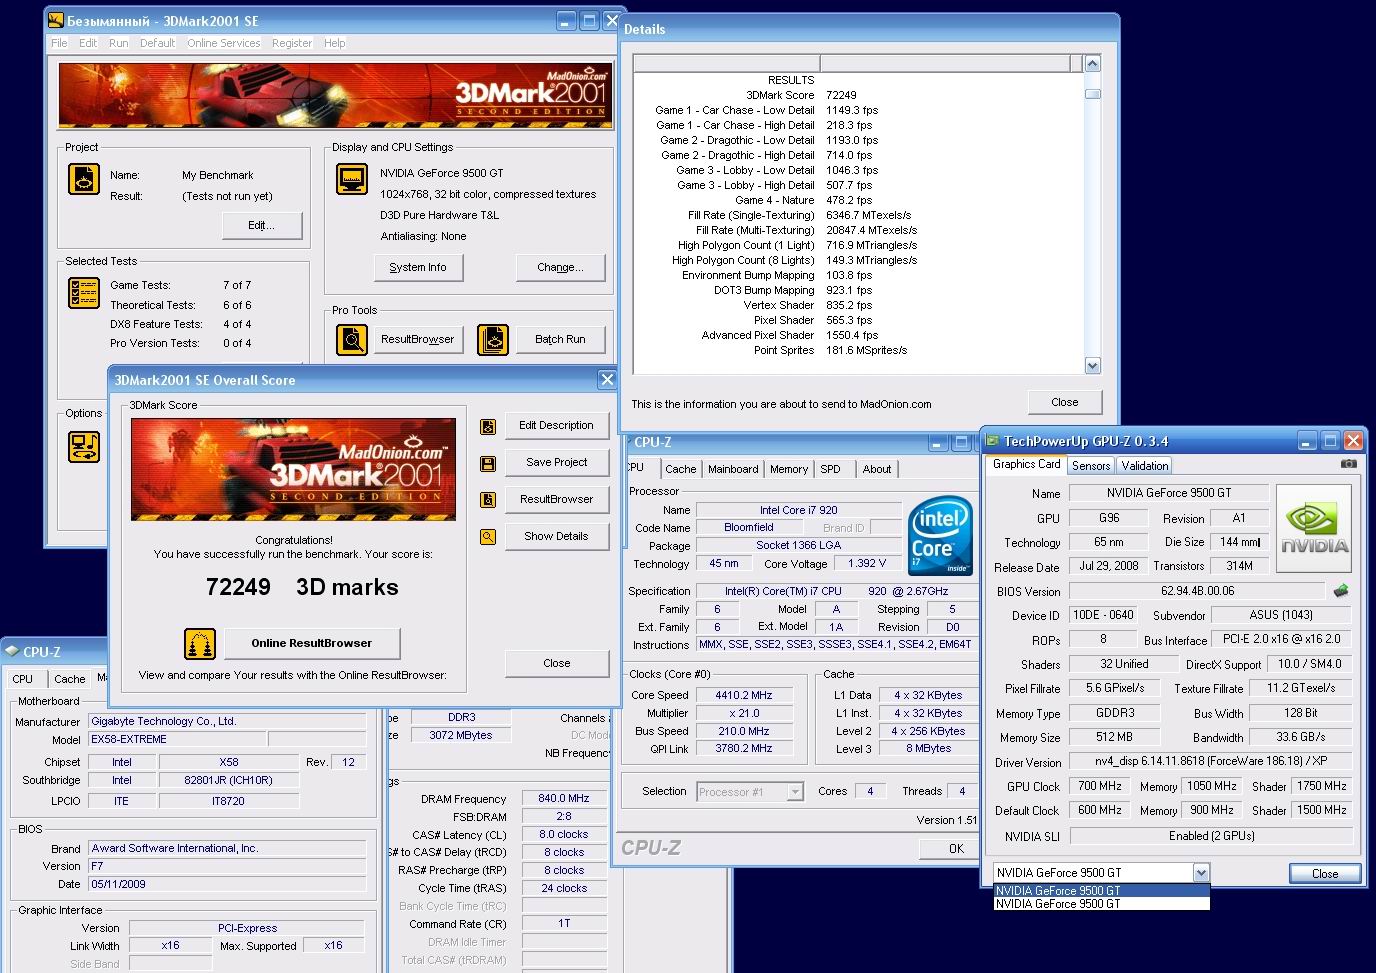Click the System Info button
This screenshot has height=973, width=1376.
click(418, 268)
